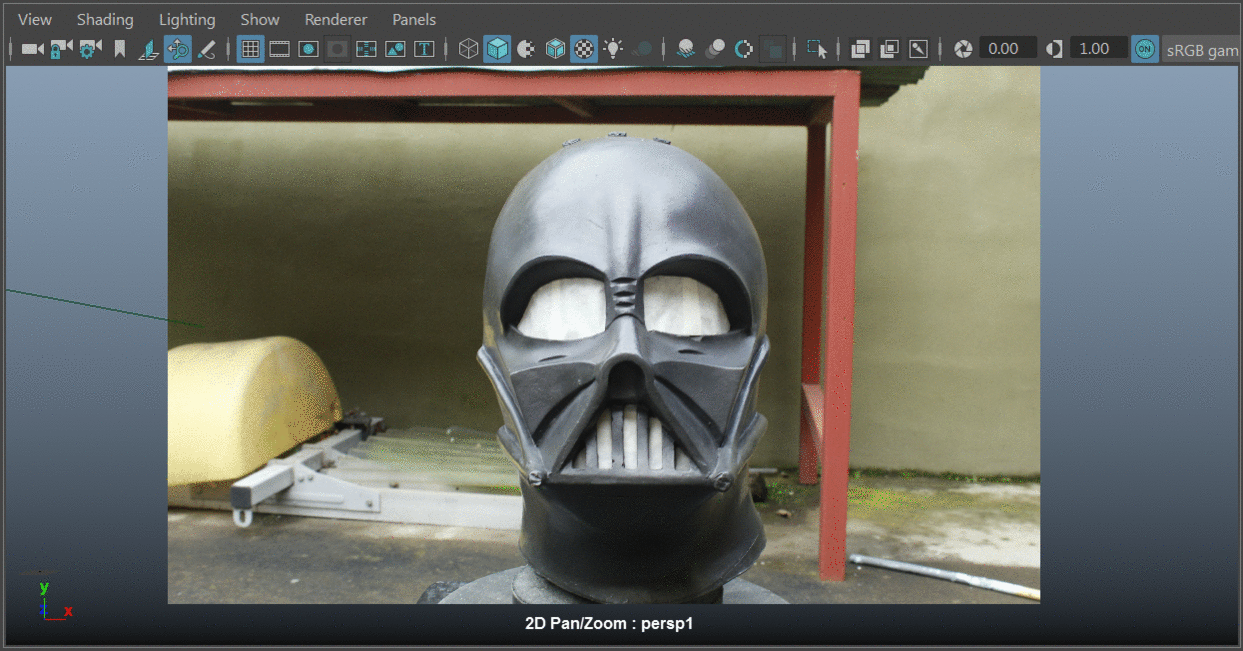Toggle the Field Chart icon
The height and width of the screenshot is (651, 1243).
(367, 48)
